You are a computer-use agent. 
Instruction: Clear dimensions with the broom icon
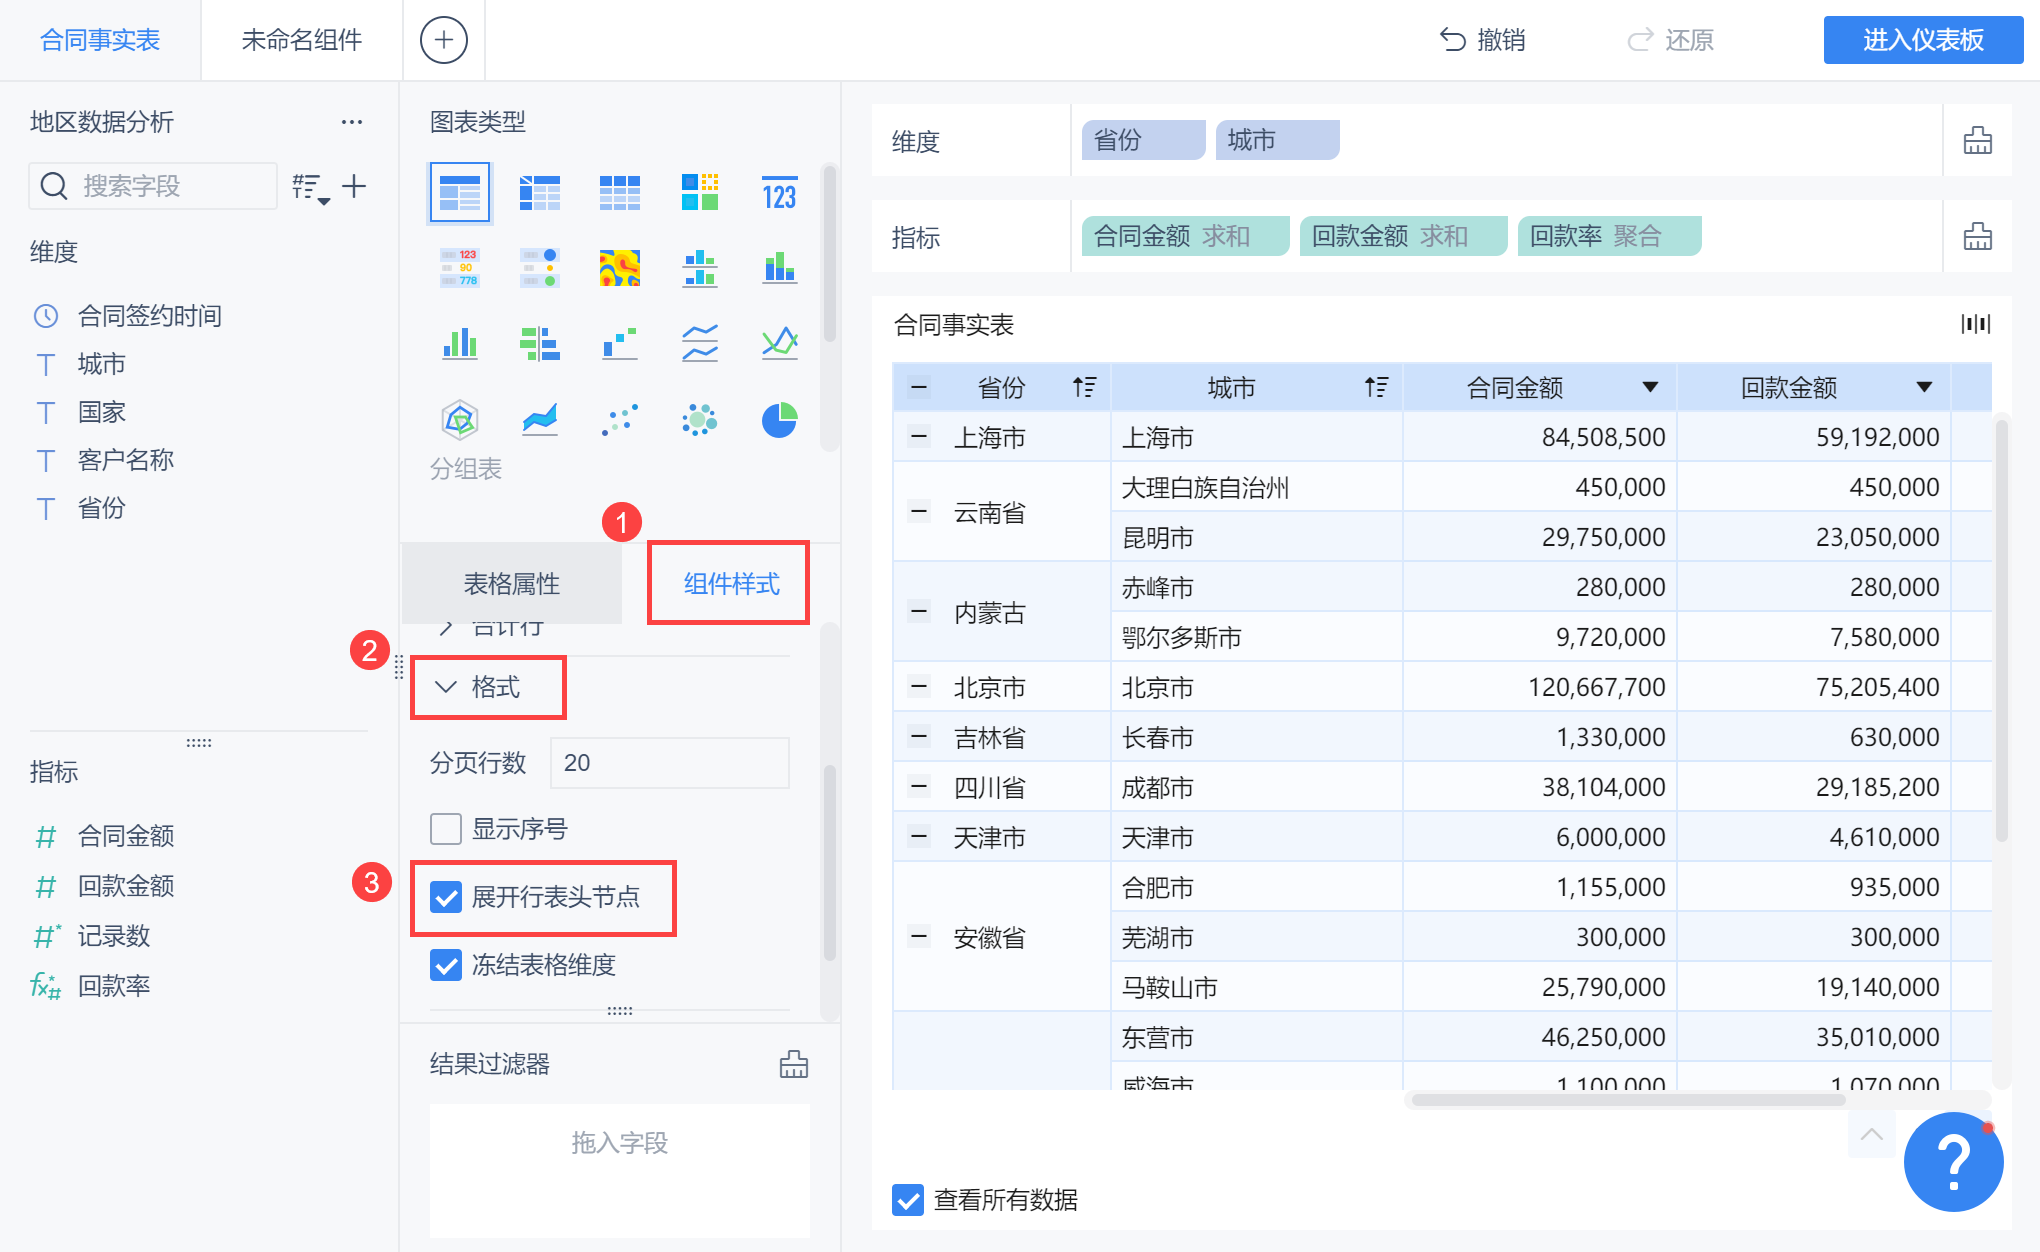tap(1977, 141)
